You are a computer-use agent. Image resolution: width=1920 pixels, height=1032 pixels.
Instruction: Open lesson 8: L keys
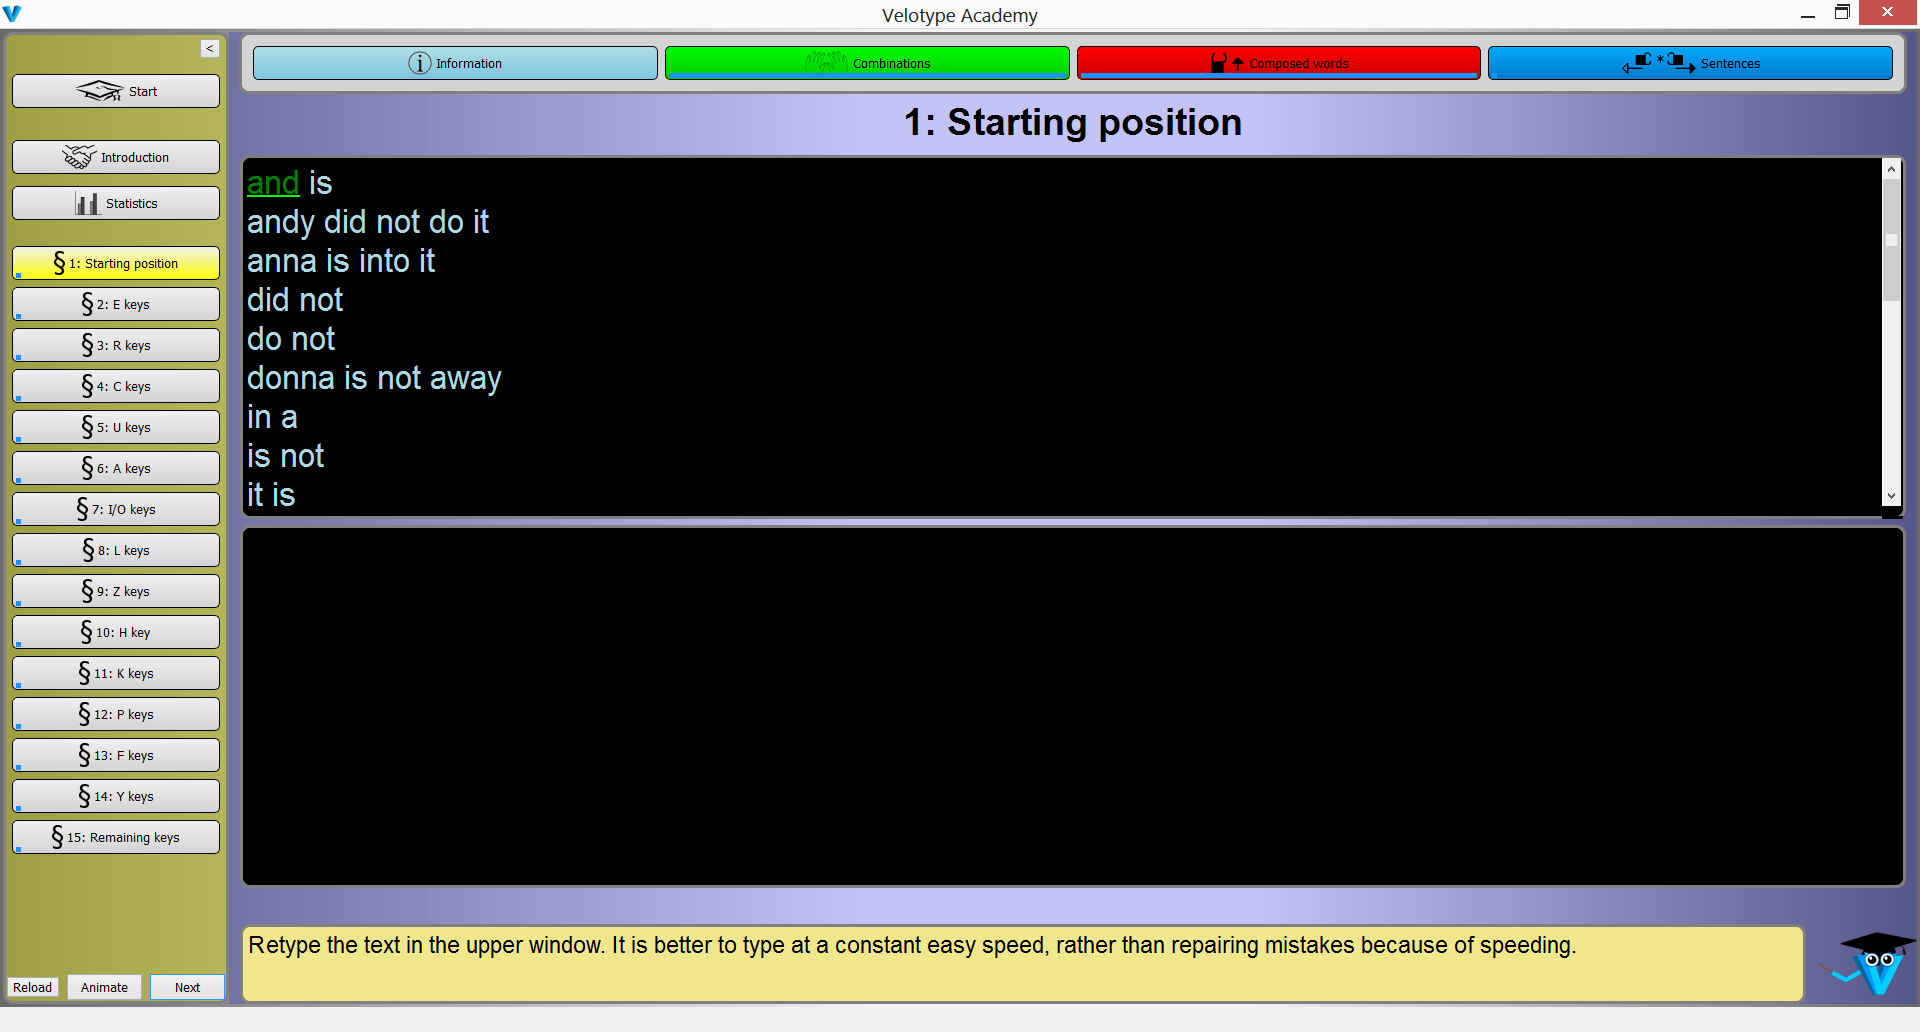(x=116, y=550)
